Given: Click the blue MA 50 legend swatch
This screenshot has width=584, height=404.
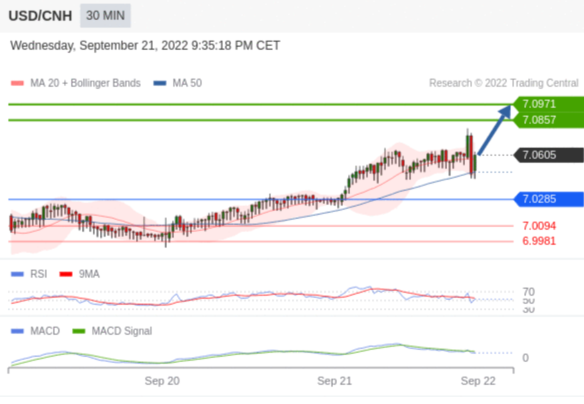Looking at the screenshot, I should [x=160, y=83].
